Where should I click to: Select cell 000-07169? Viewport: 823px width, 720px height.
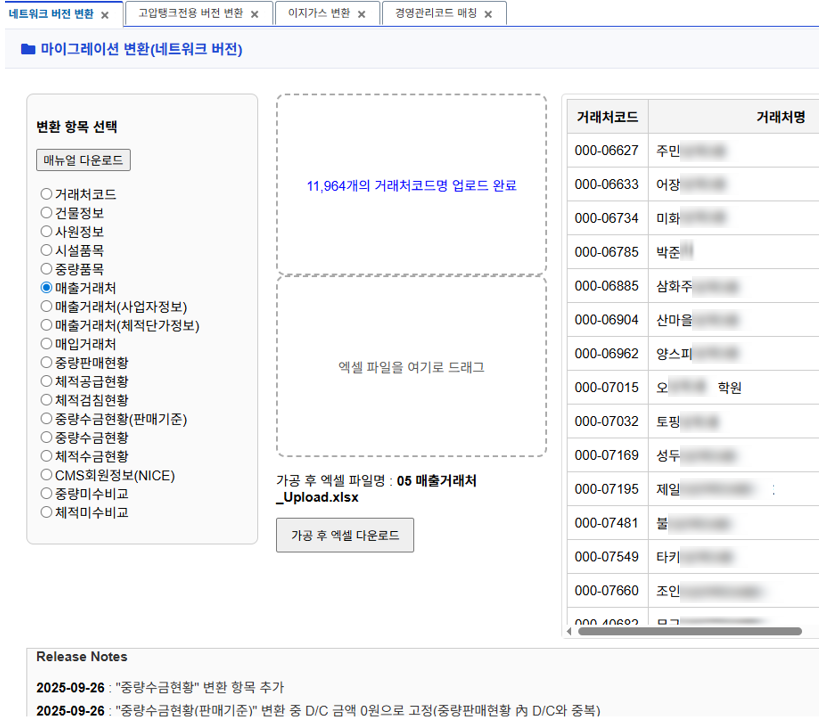[x=607, y=455]
